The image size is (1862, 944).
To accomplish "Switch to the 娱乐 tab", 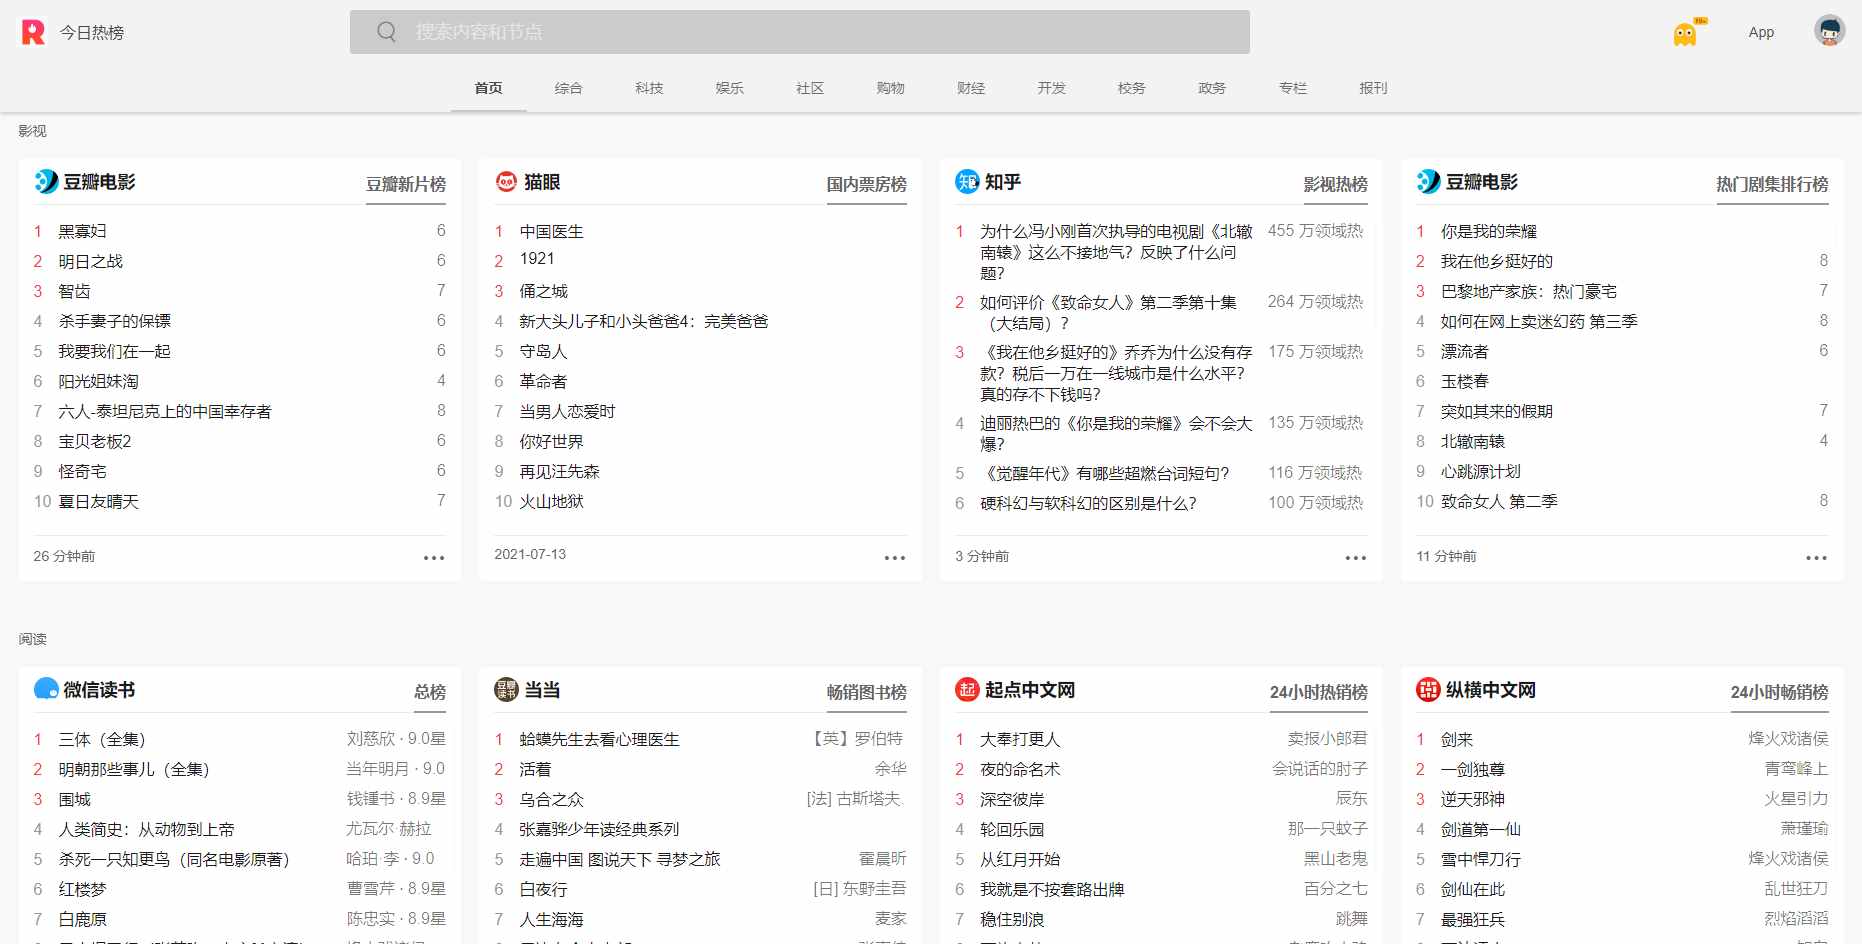I will [729, 88].
